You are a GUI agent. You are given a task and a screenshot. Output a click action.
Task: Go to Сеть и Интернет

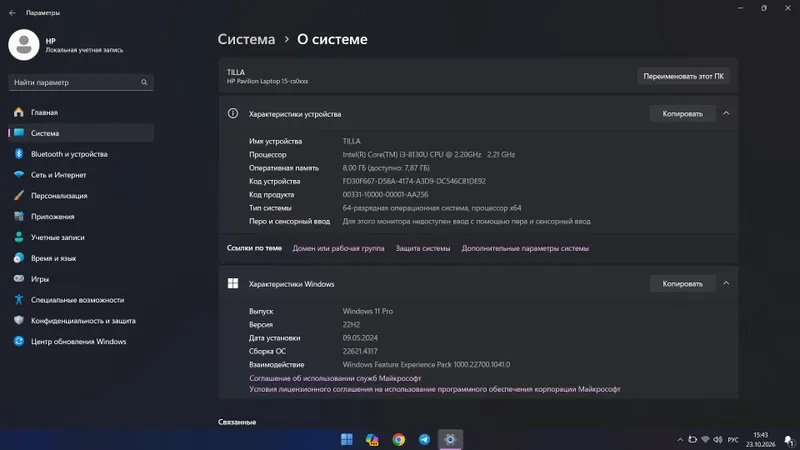coord(81,175)
